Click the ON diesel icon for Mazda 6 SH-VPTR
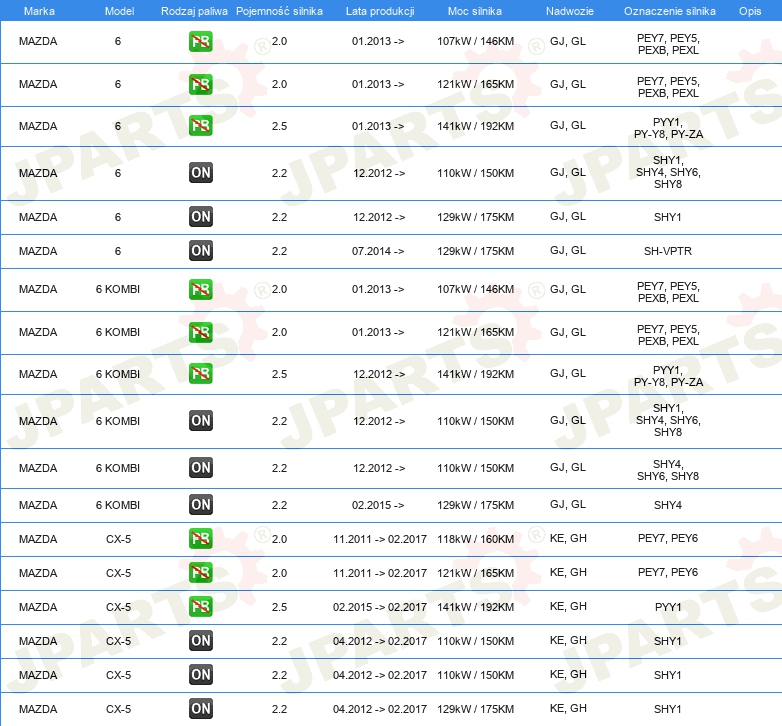 coord(200,251)
